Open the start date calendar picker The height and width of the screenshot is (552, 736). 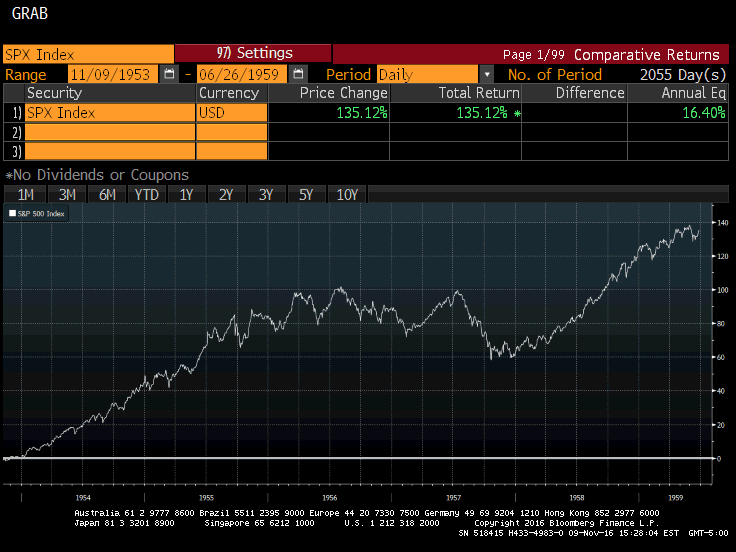[169, 74]
